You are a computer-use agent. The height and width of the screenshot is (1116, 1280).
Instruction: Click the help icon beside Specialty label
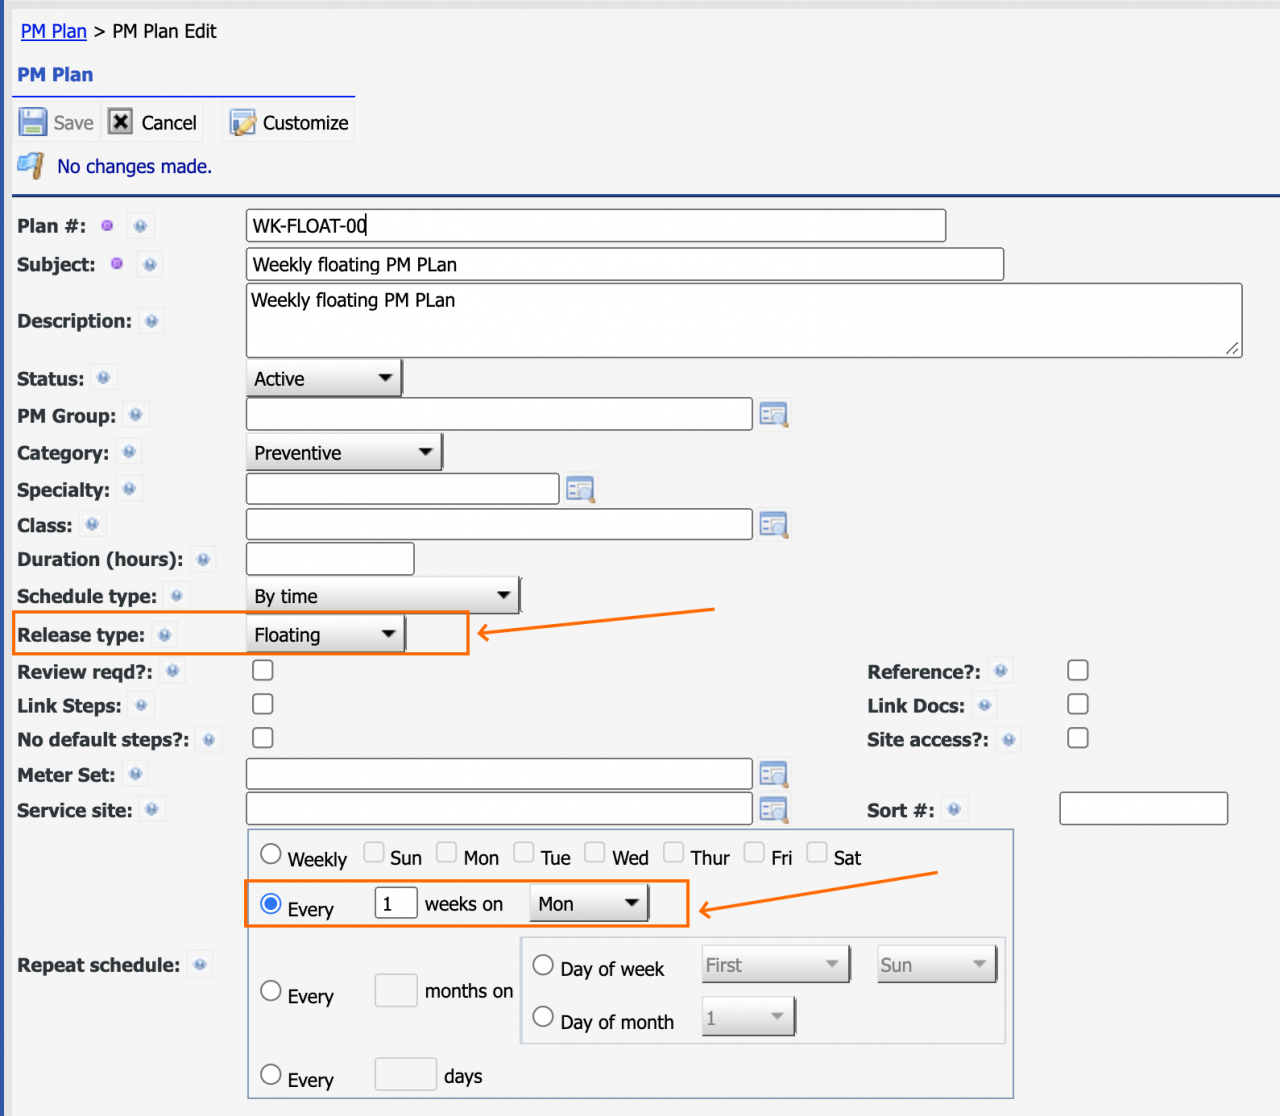pyautogui.click(x=129, y=489)
